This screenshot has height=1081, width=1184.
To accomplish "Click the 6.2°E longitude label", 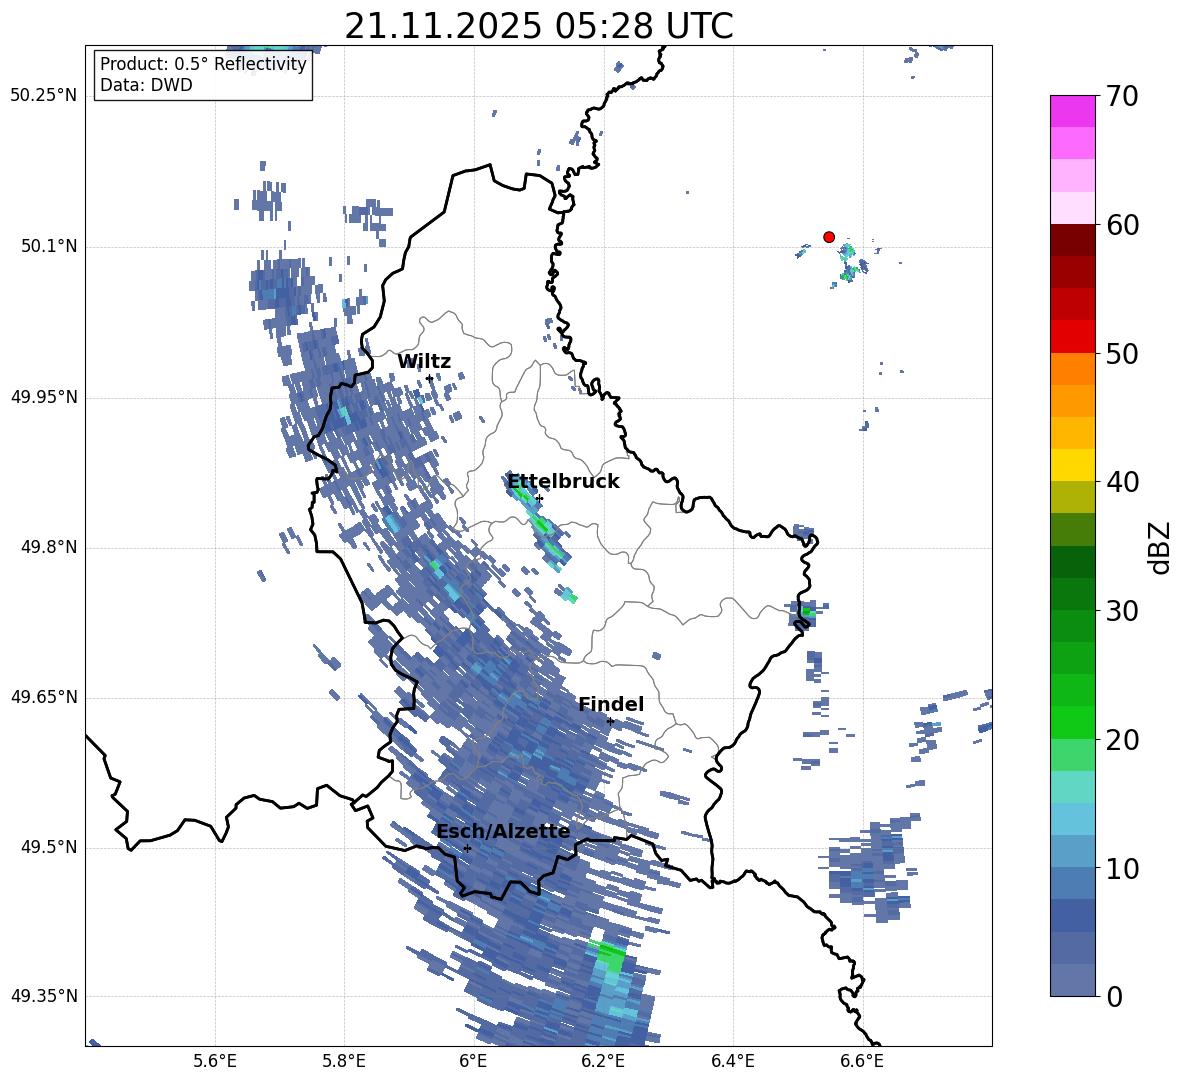I will click(x=603, y=1061).
